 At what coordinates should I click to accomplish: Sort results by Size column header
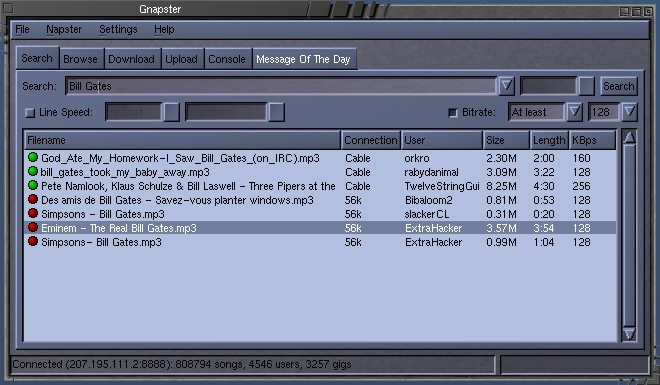506,140
